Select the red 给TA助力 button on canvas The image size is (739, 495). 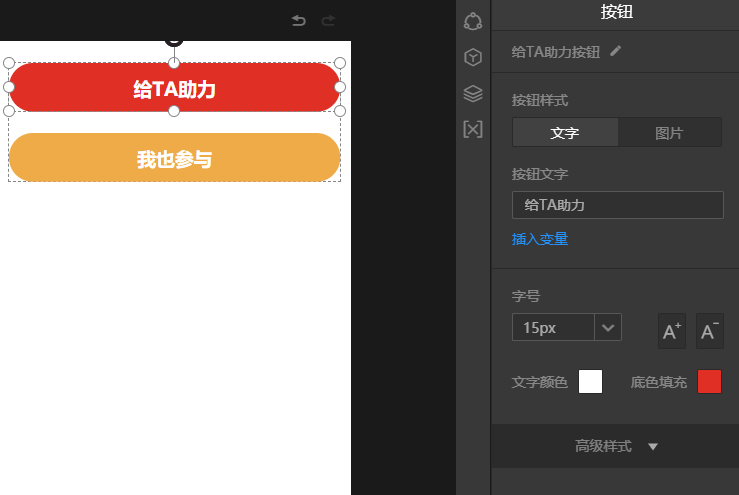pyautogui.click(x=174, y=87)
